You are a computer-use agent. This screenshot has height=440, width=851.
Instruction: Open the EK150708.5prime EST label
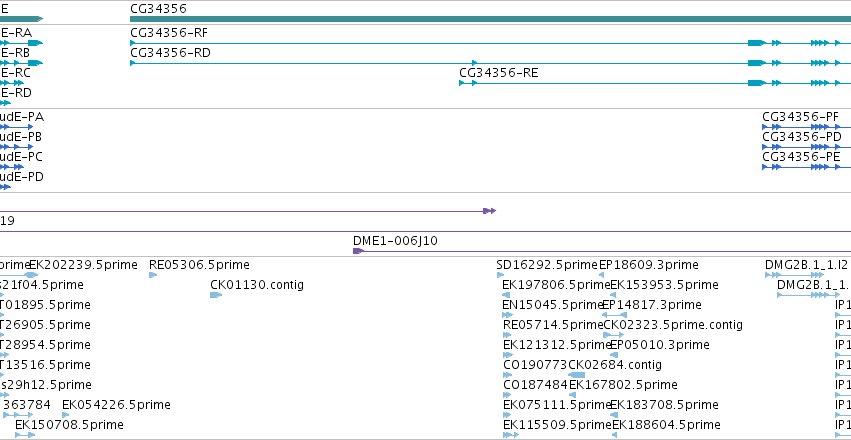point(69,425)
